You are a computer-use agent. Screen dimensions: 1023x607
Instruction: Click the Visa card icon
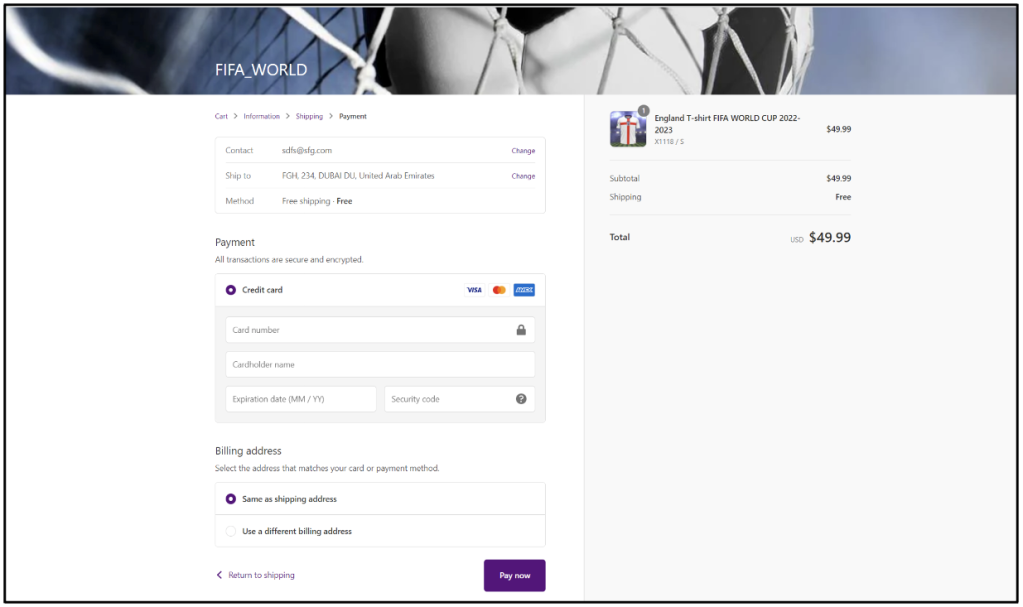474,290
